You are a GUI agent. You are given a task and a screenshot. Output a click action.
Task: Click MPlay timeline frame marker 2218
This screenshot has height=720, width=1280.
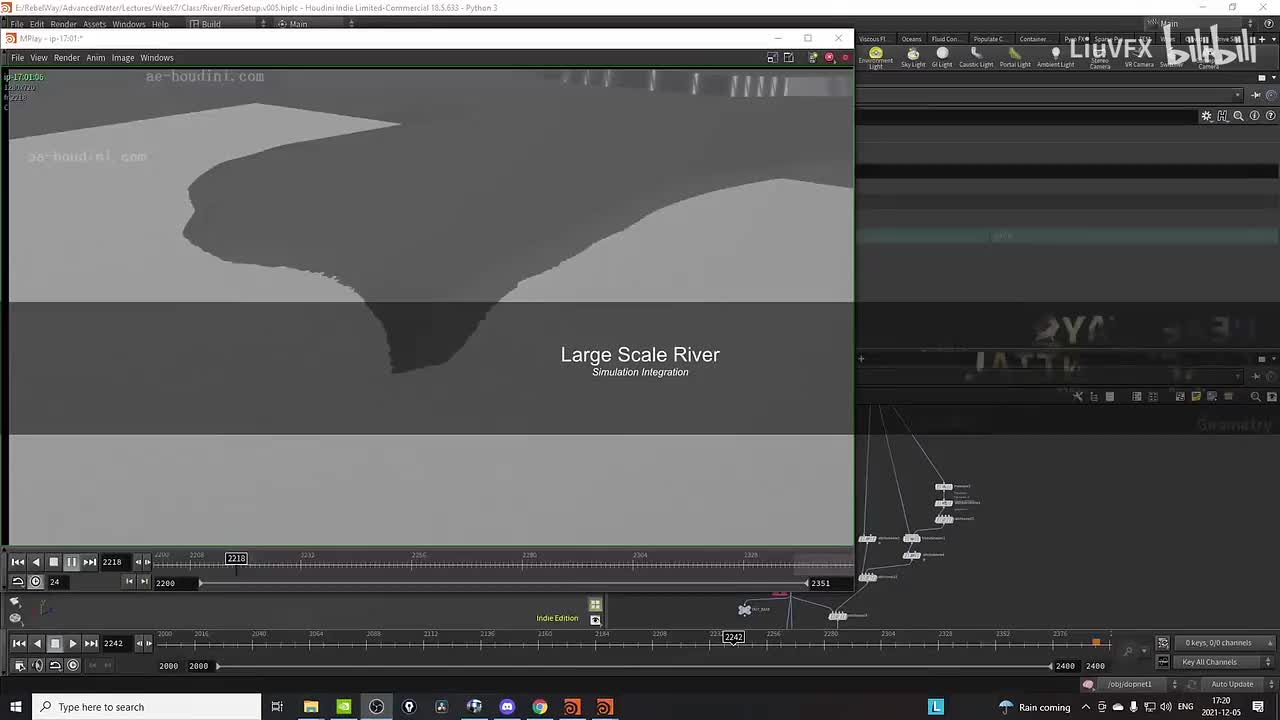coord(236,558)
